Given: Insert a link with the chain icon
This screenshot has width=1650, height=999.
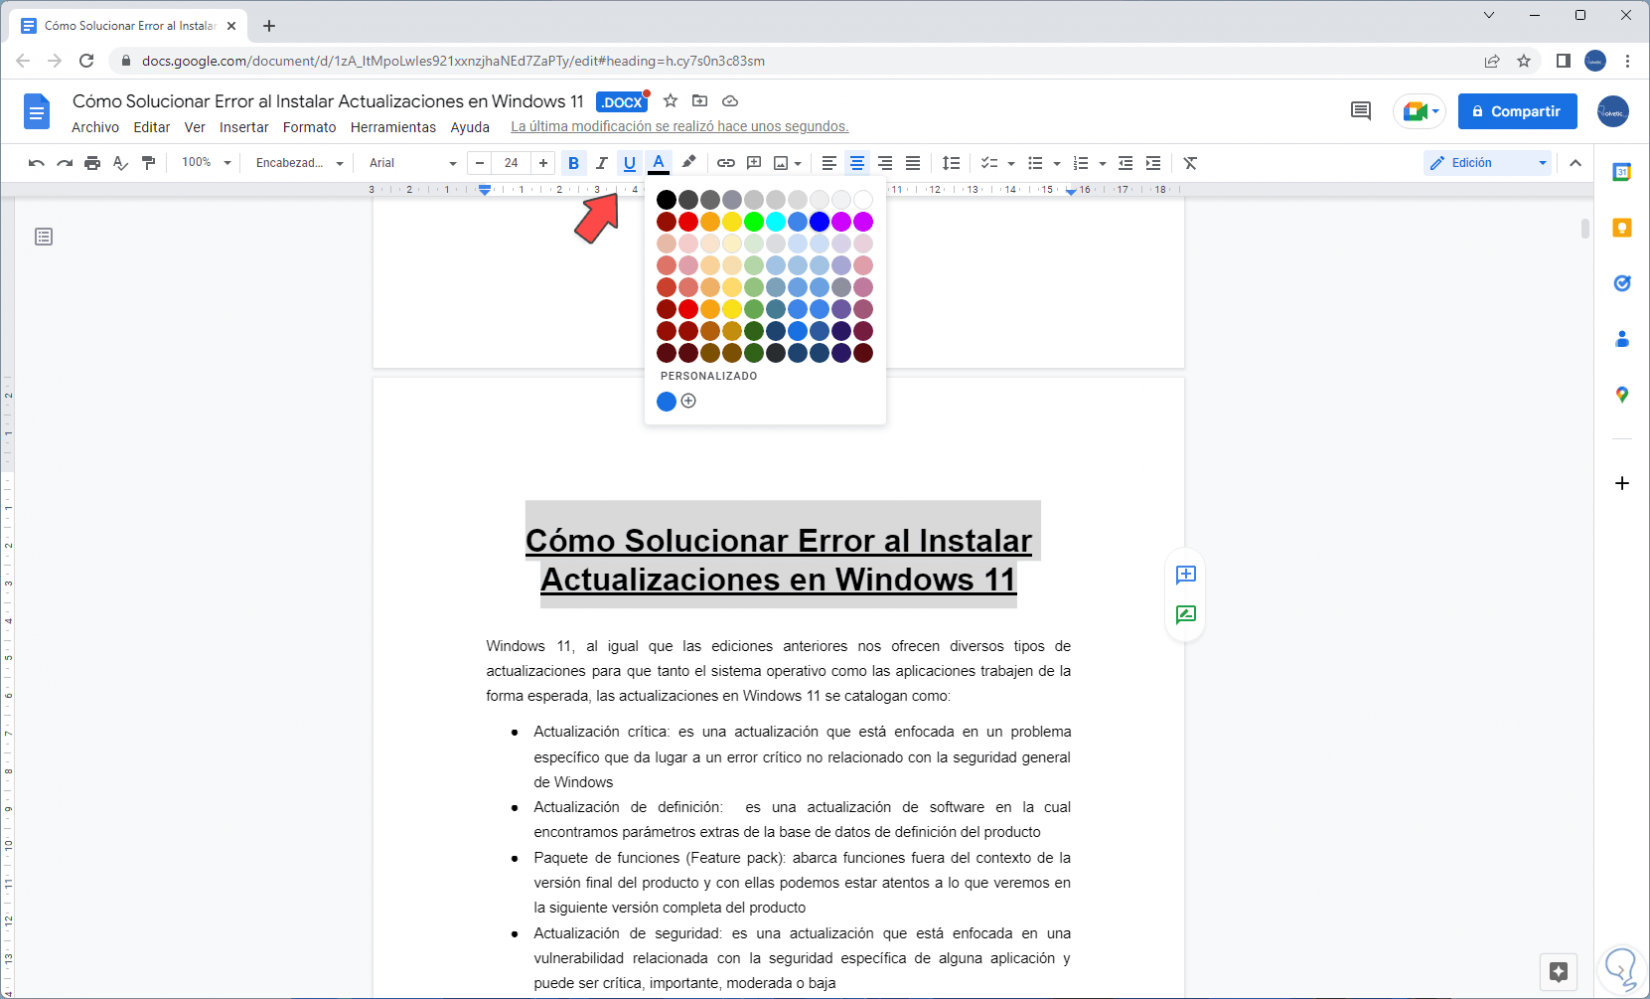Looking at the screenshot, I should [726, 163].
